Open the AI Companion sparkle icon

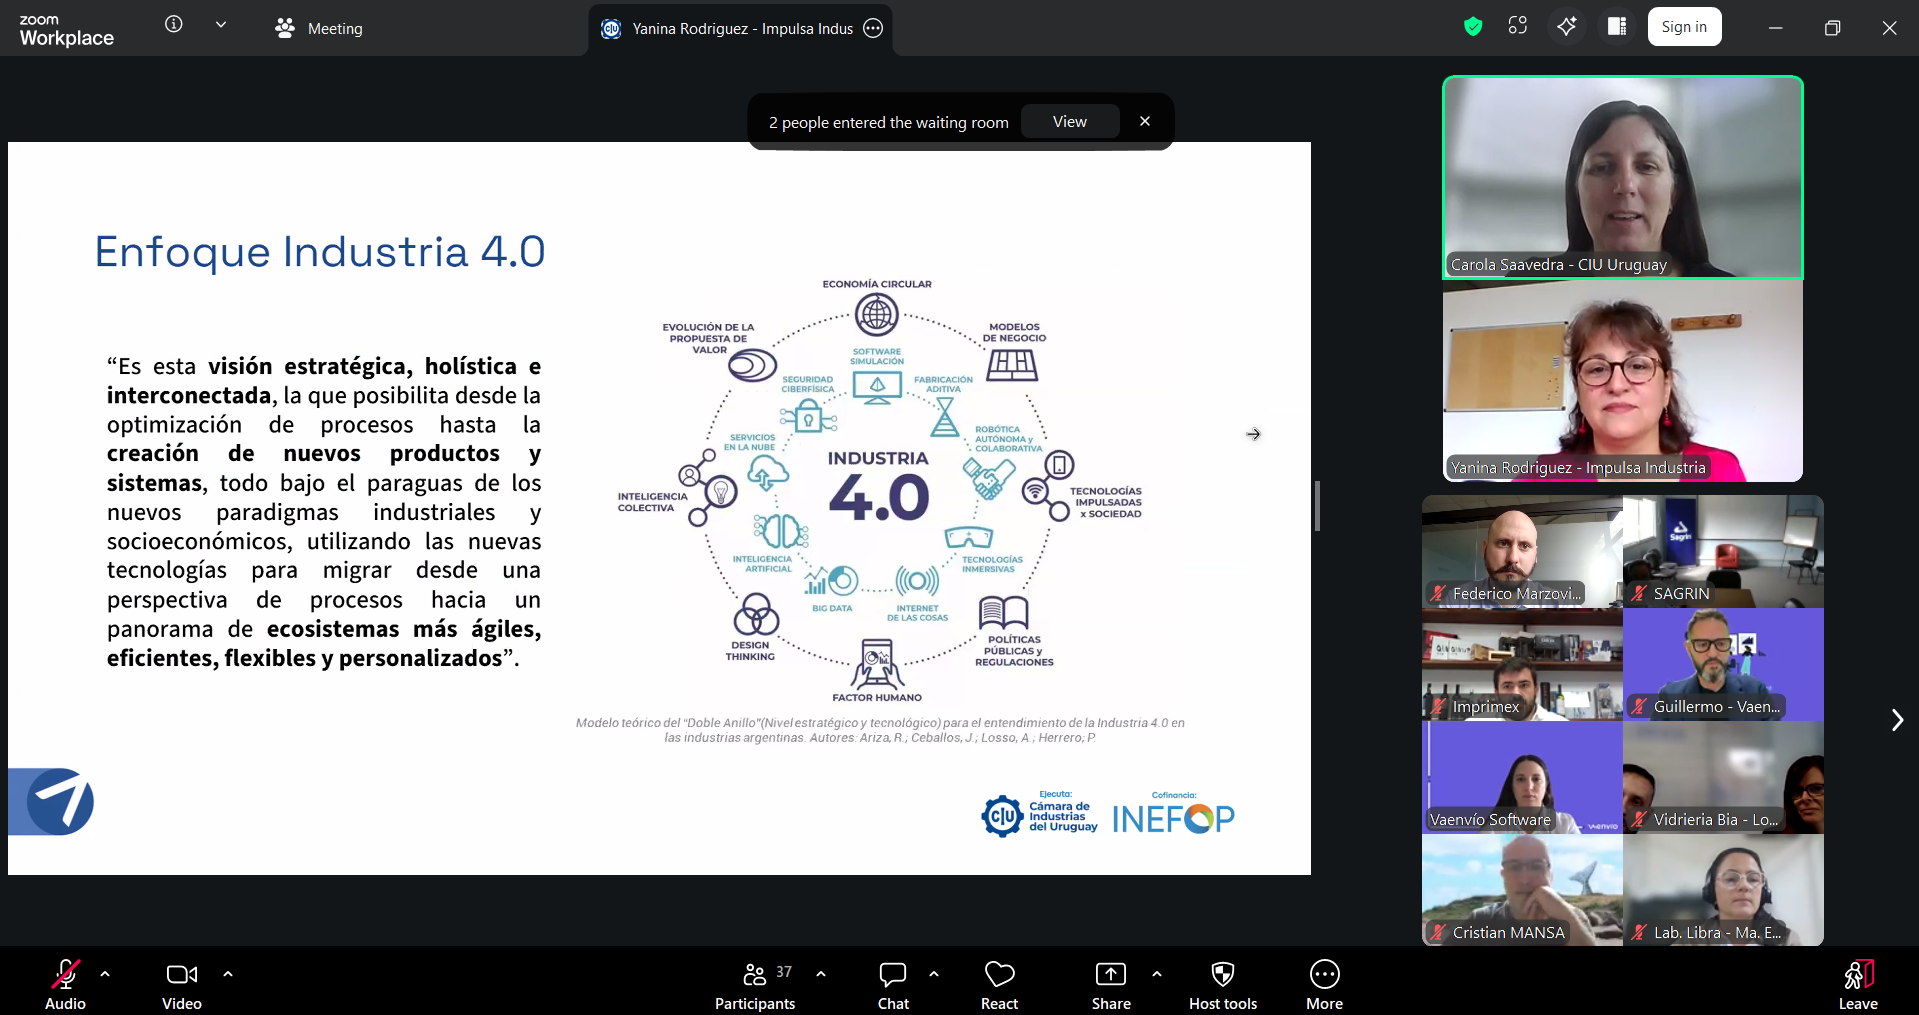1566,27
